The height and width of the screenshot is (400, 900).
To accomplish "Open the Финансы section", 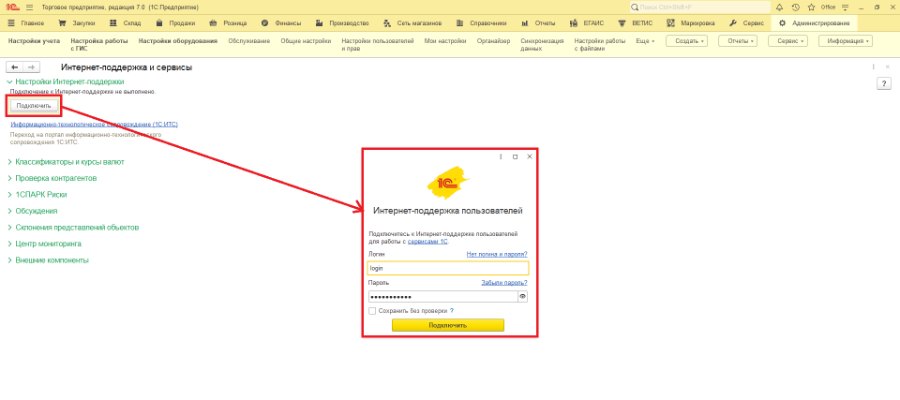I will [x=282, y=24].
